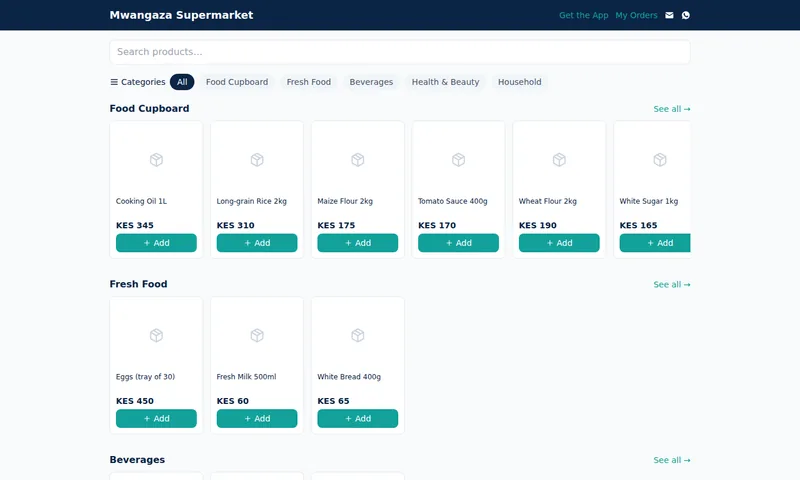Click the KES 450 price
The height and width of the screenshot is (480, 800).
click(x=135, y=401)
